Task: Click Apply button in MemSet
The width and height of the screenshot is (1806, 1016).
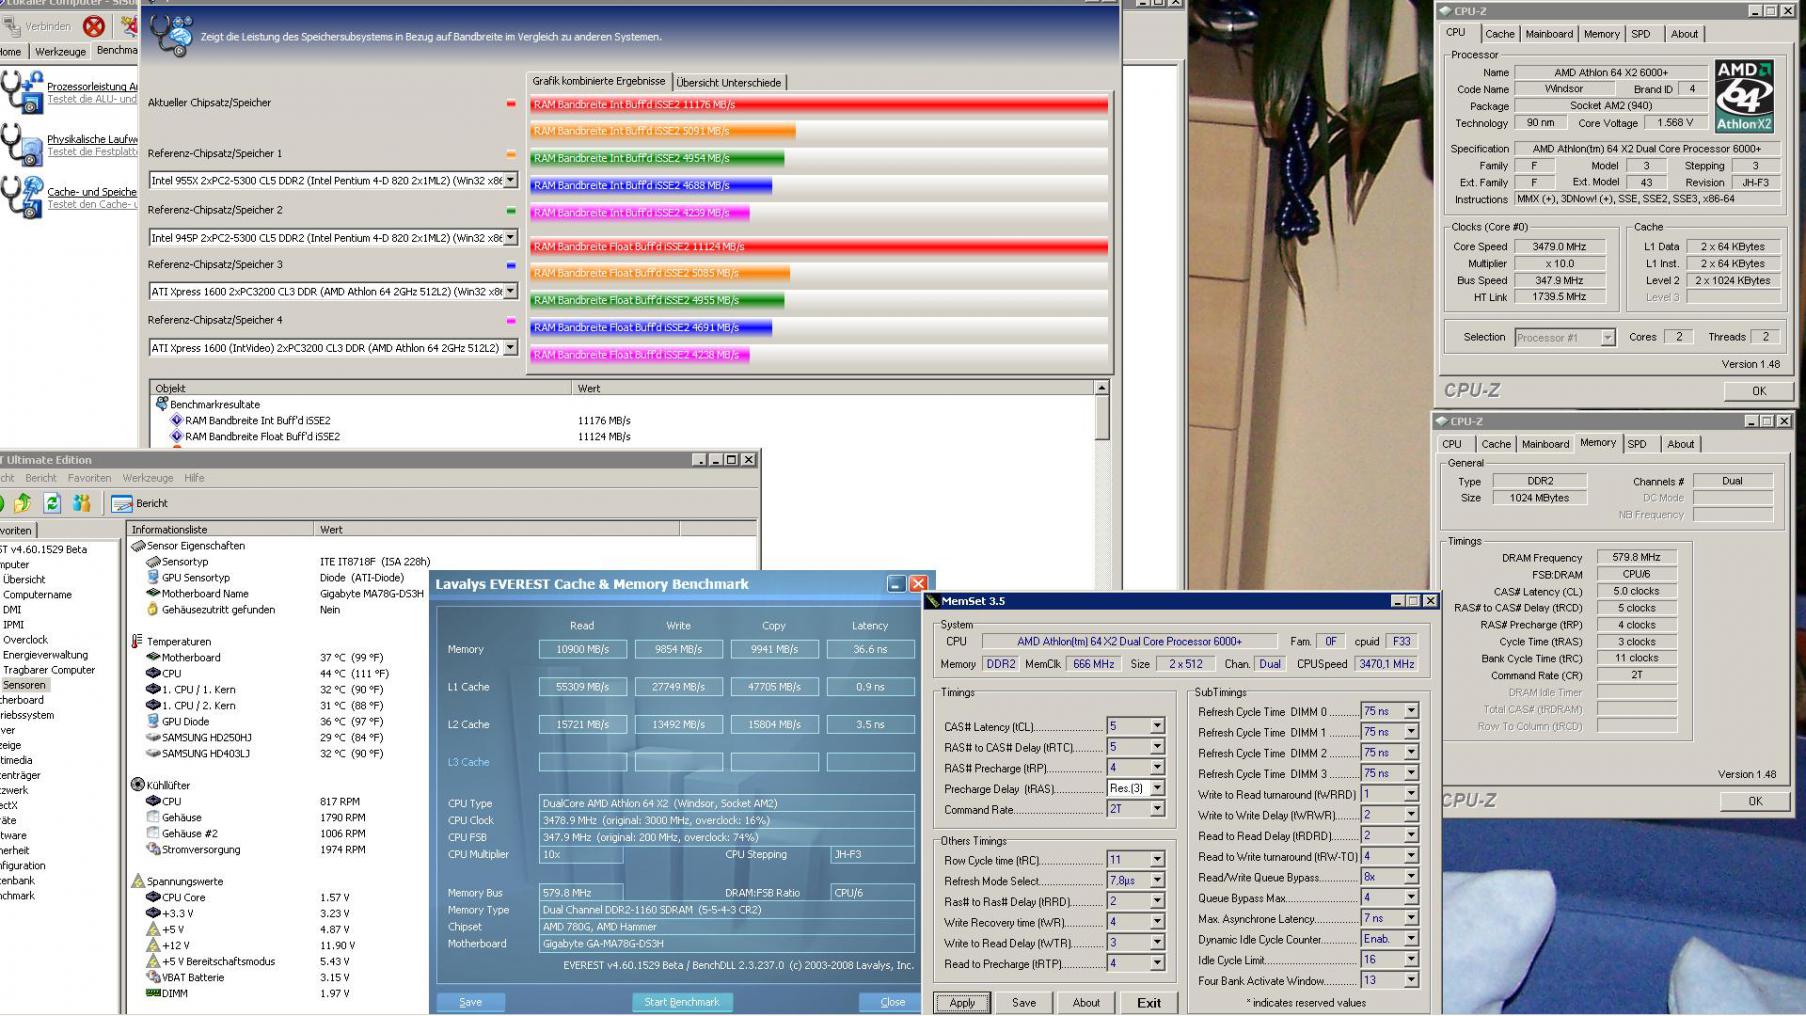Action: click(x=962, y=1003)
